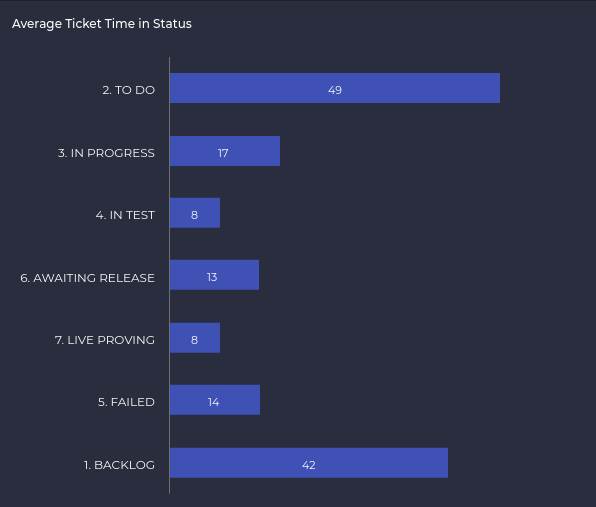Click the Average Ticket Time in Status title
596x507 pixels.
pos(102,24)
